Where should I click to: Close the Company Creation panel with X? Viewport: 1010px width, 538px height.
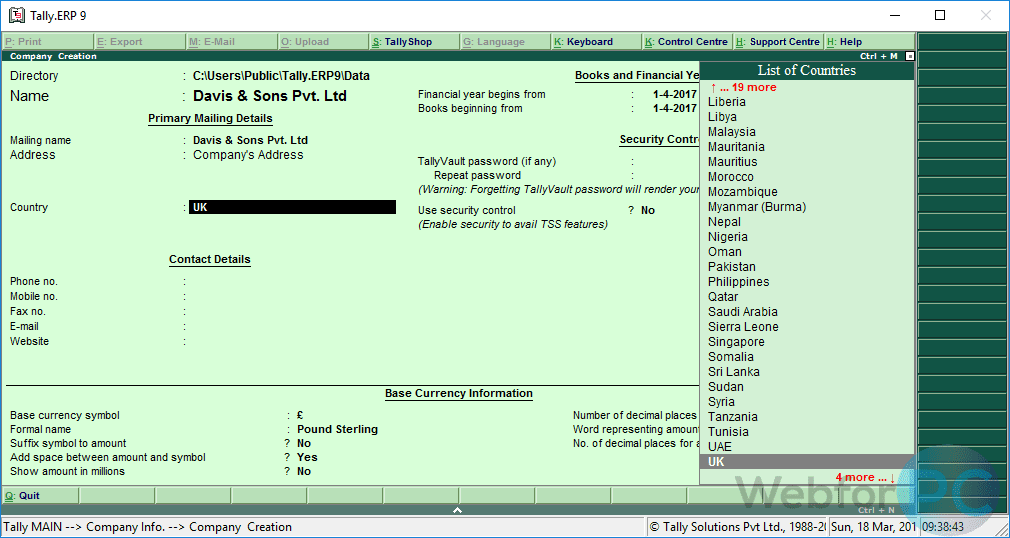click(910, 56)
